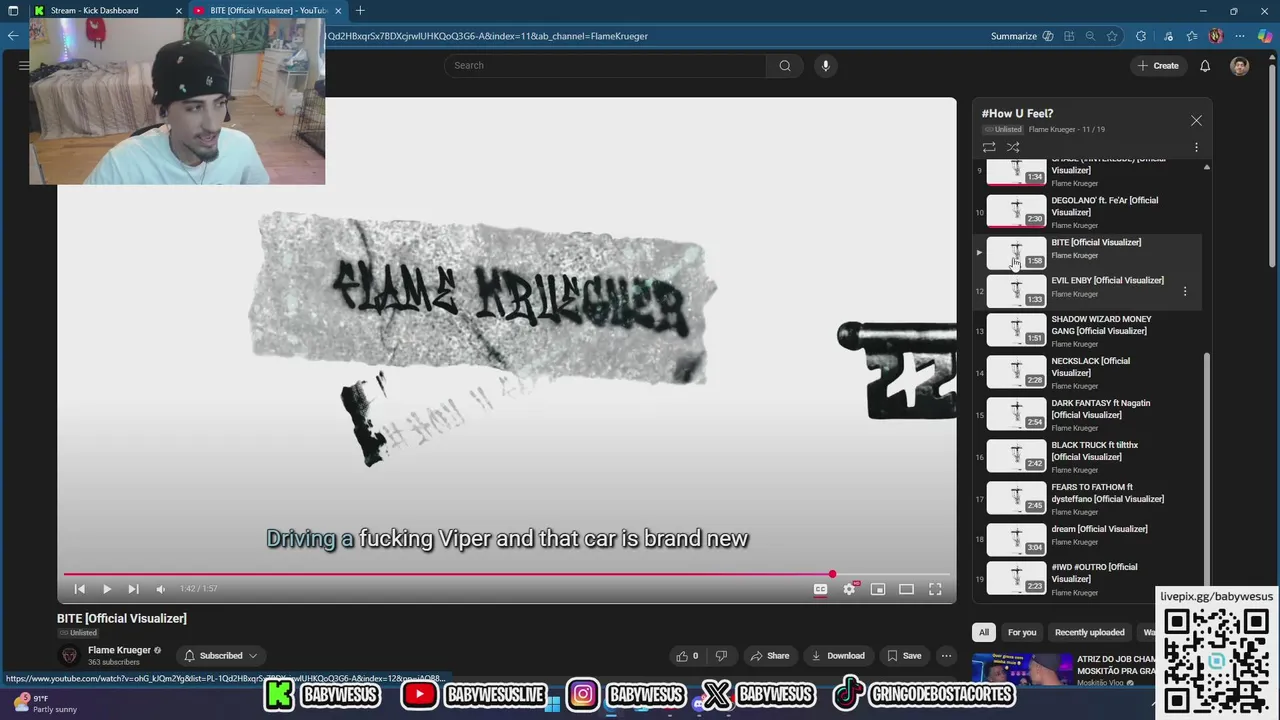Skip to previous video in player
1280x720 pixels.
80,589
